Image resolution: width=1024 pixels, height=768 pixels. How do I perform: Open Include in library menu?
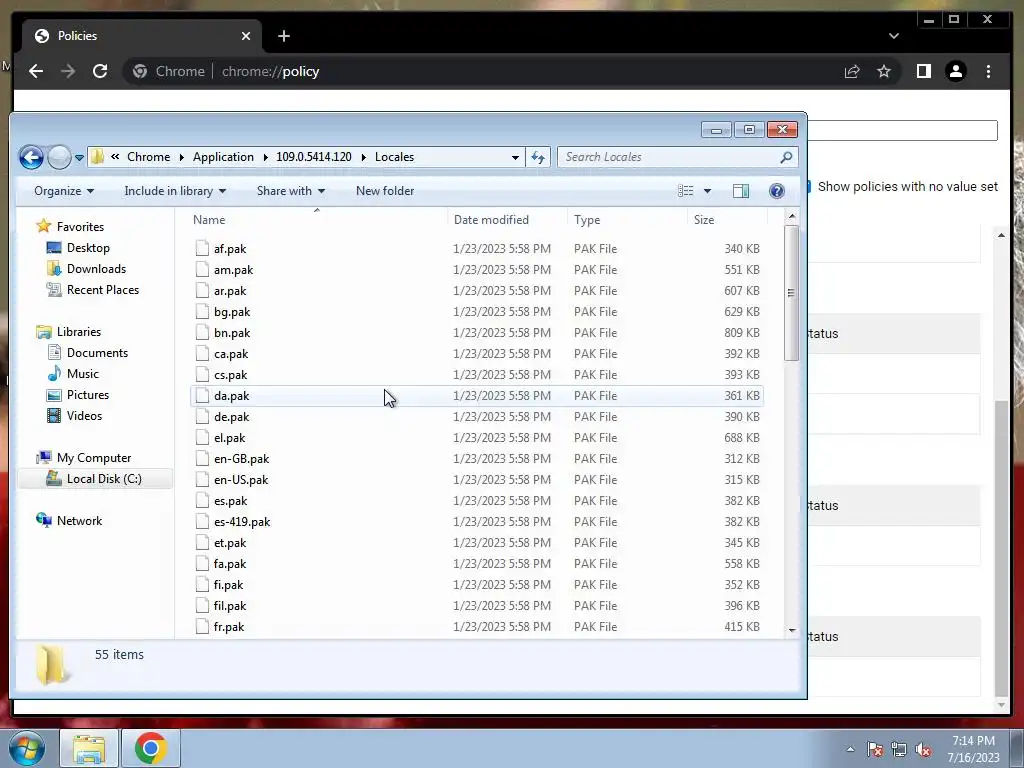175,191
